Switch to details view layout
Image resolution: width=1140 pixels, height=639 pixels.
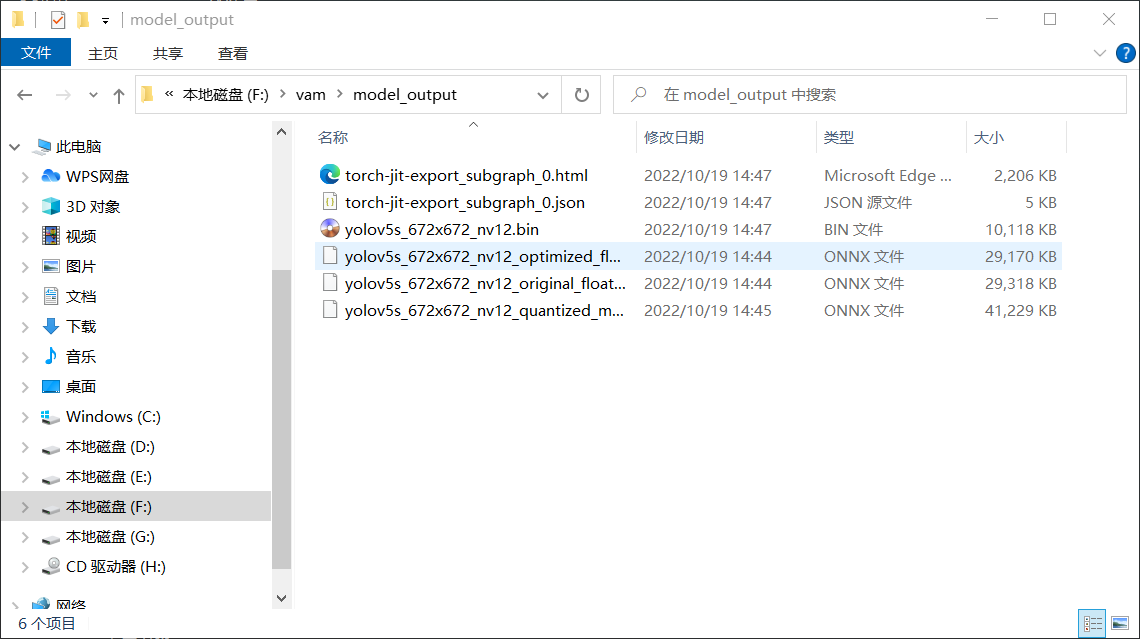(1092, 623)
